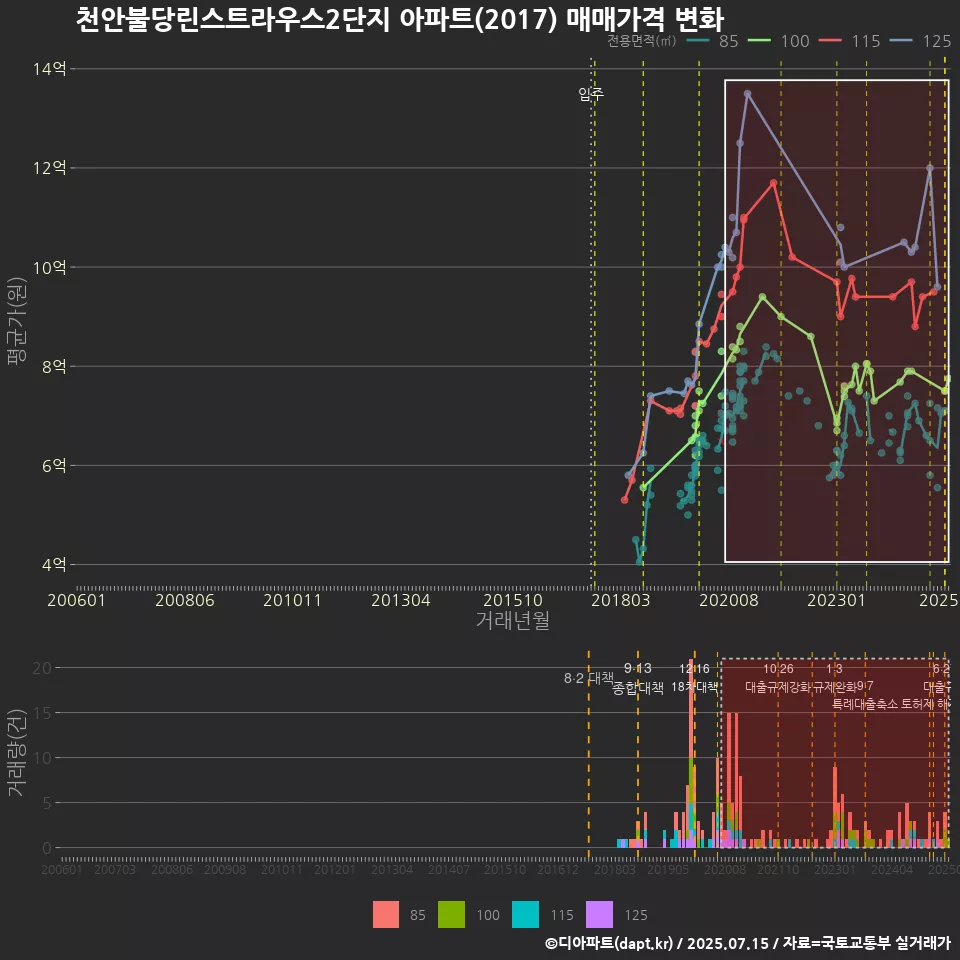Click the 202110 label on the volume chart axis
Image resolution: width=960 pixels, height=960 pixels.
[x=778, y=869]
